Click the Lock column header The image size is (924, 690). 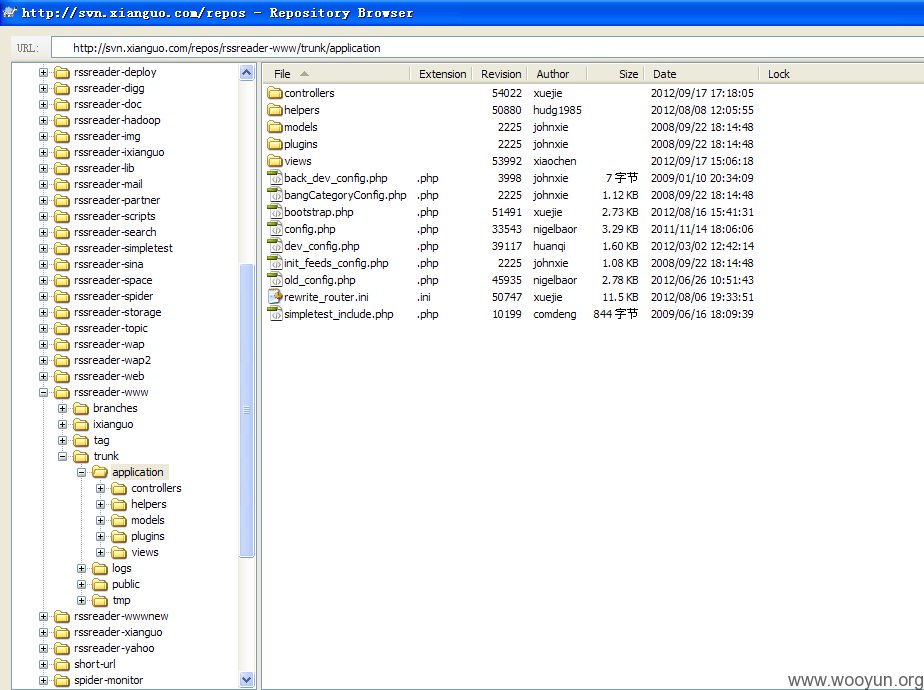click(778, 74)
